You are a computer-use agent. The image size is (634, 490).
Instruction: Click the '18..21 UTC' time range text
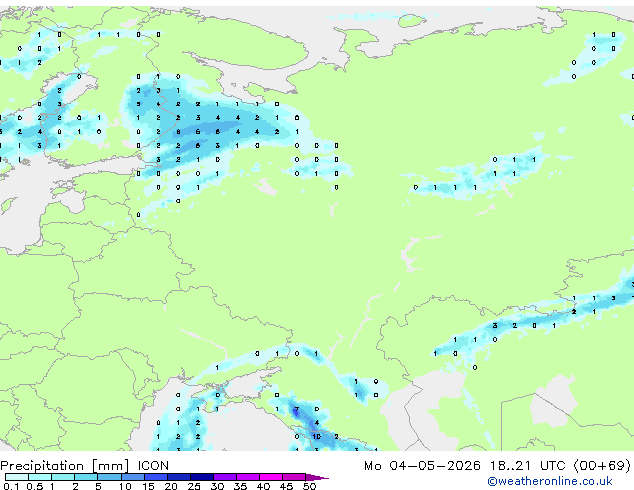[527, 466]
